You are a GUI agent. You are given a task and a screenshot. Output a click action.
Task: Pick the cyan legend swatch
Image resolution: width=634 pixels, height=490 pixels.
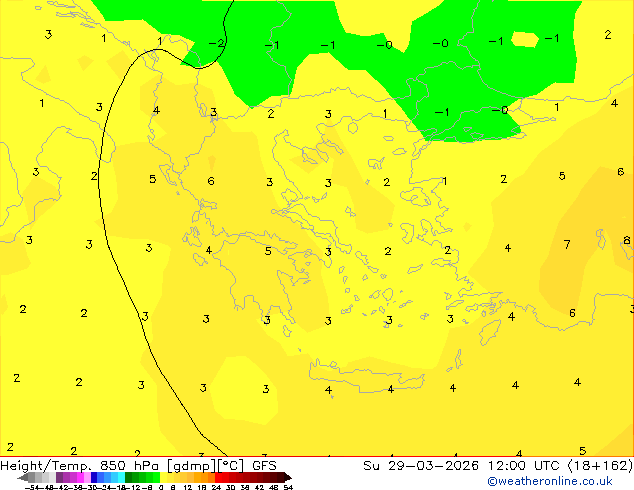121,477
